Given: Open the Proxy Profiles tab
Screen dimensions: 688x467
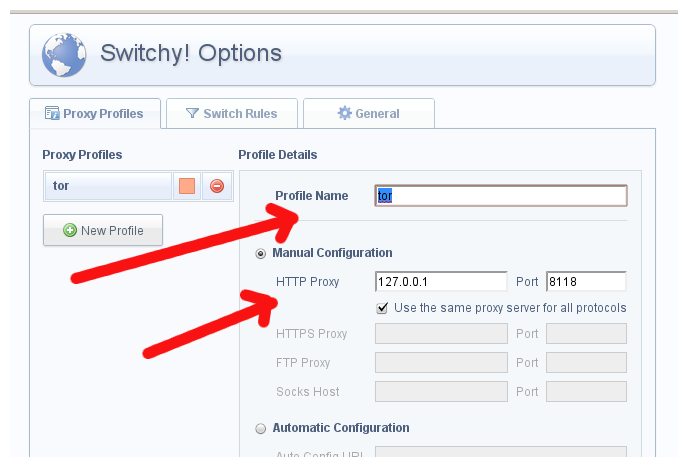Looking at the screenshot, I should 95,114.
